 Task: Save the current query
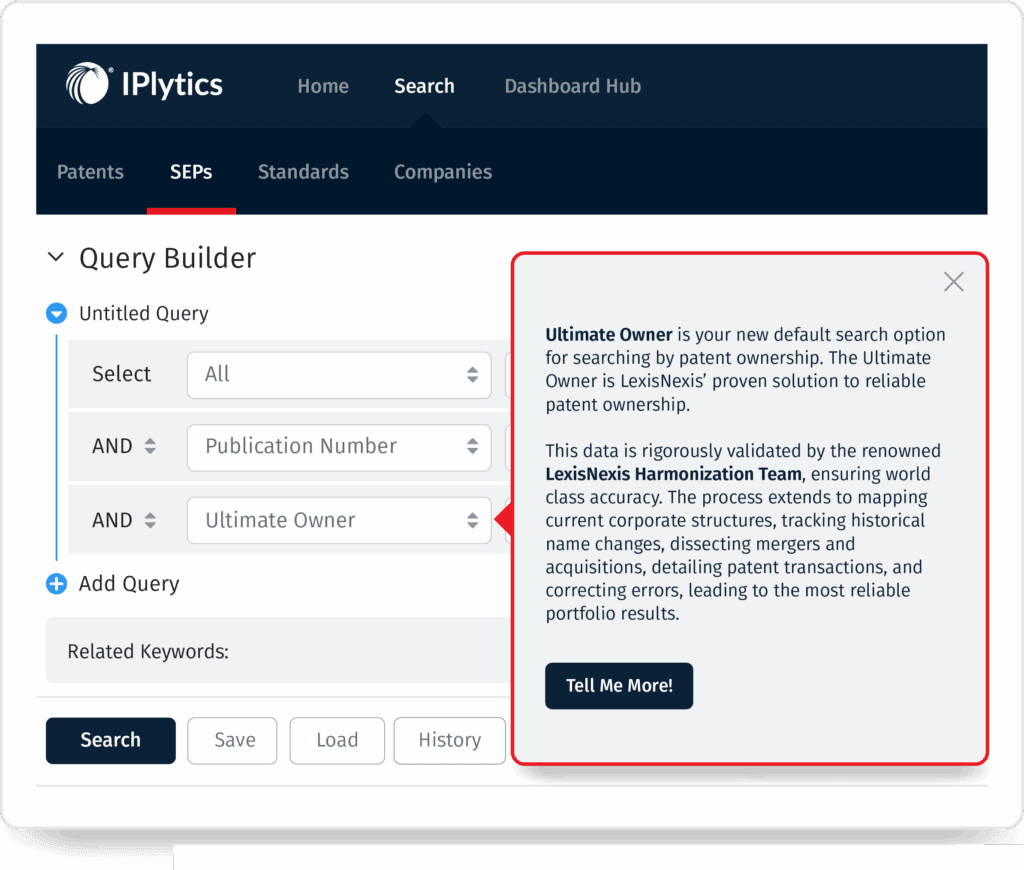[234, 740]
